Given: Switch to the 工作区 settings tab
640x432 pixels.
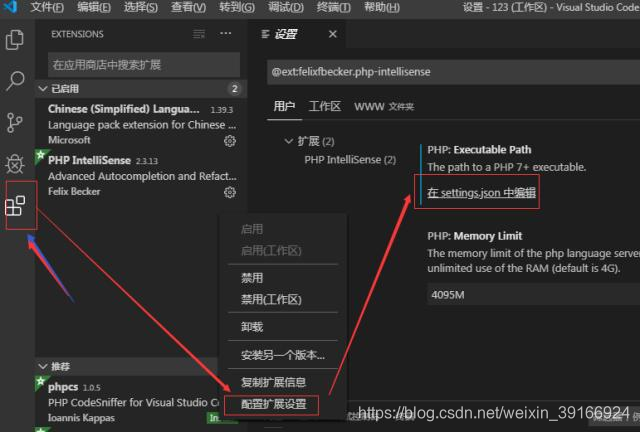Looking at the screenshot, I should click(324, 107).
